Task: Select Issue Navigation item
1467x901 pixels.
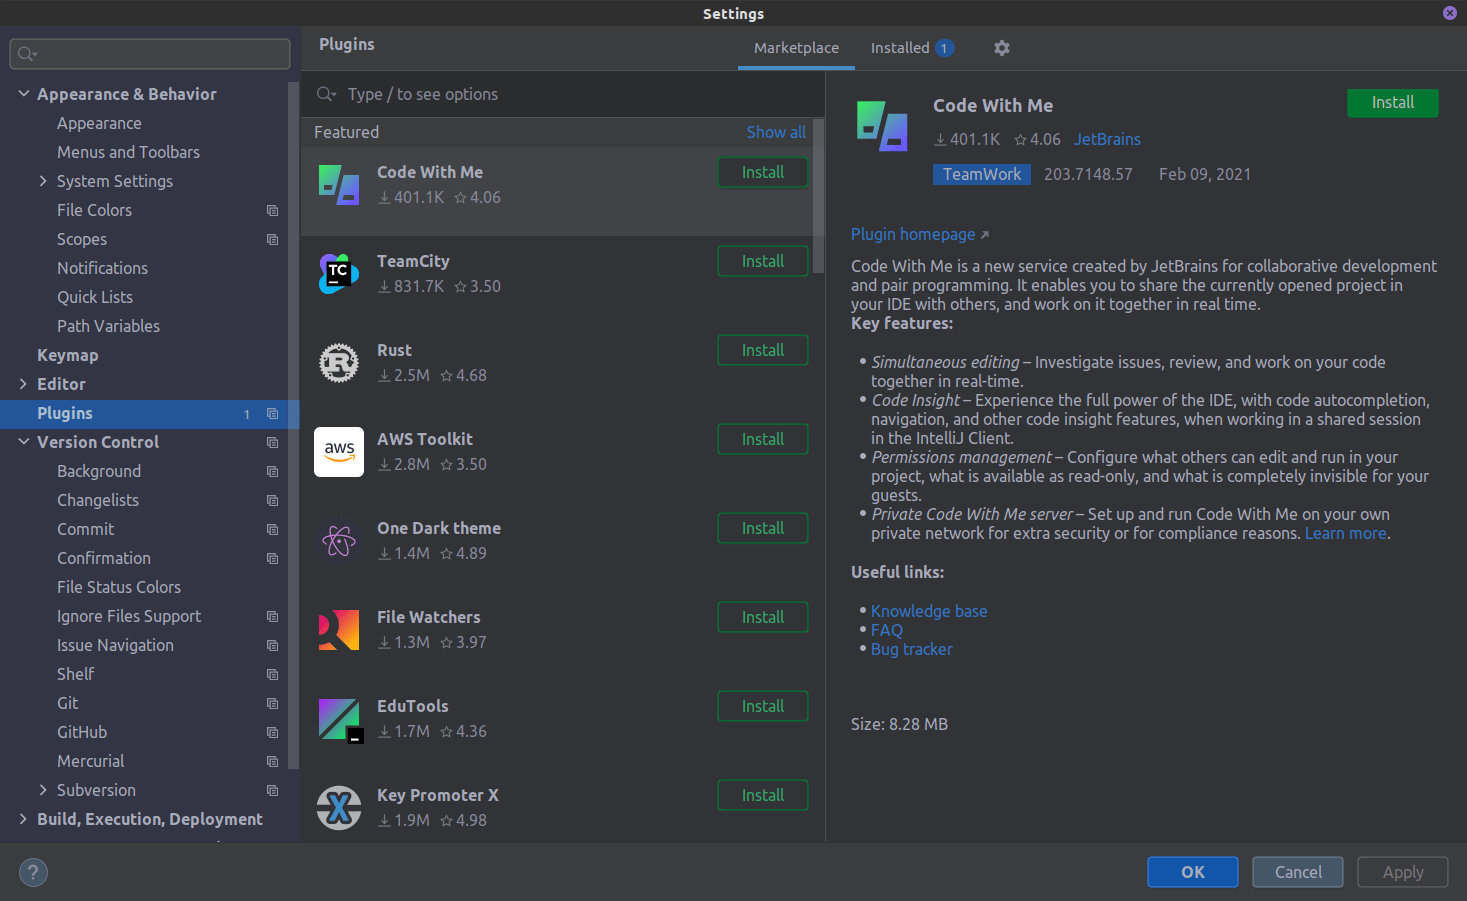Action: 115,645
